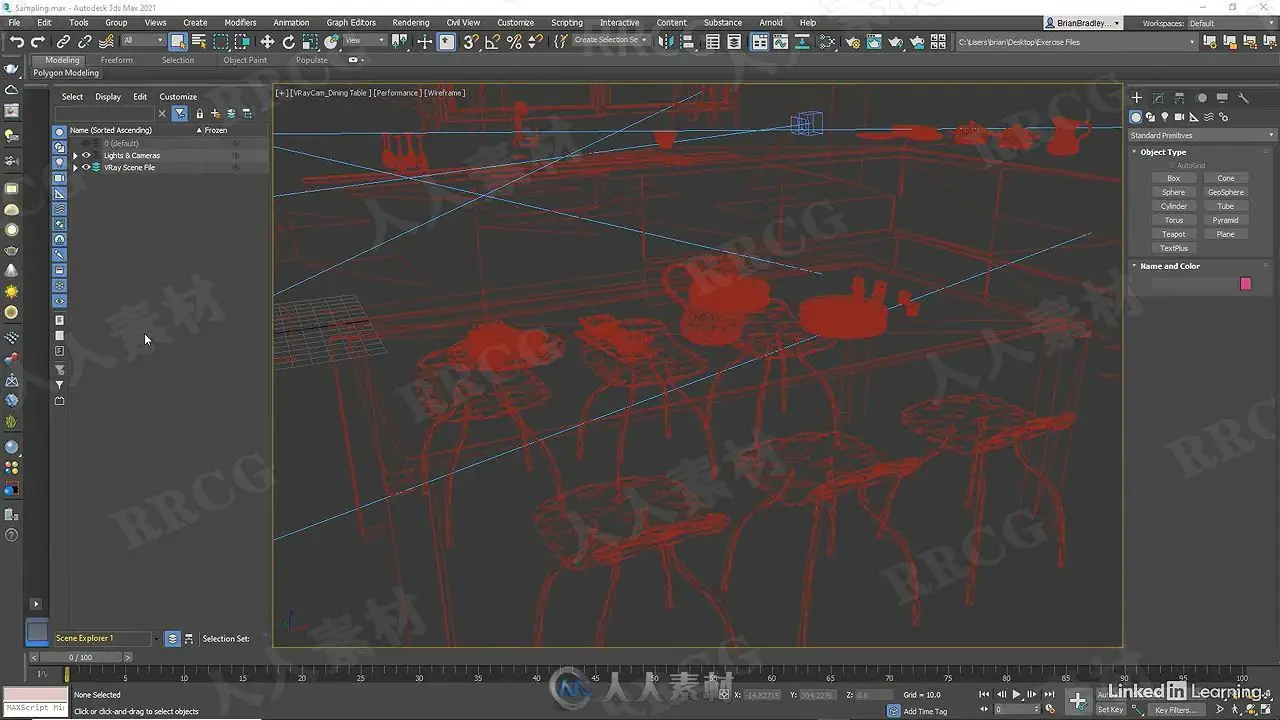Click the GeoSphere primitive button
The height and width of the screenshot is (720, 1280).
[1225, 192]
